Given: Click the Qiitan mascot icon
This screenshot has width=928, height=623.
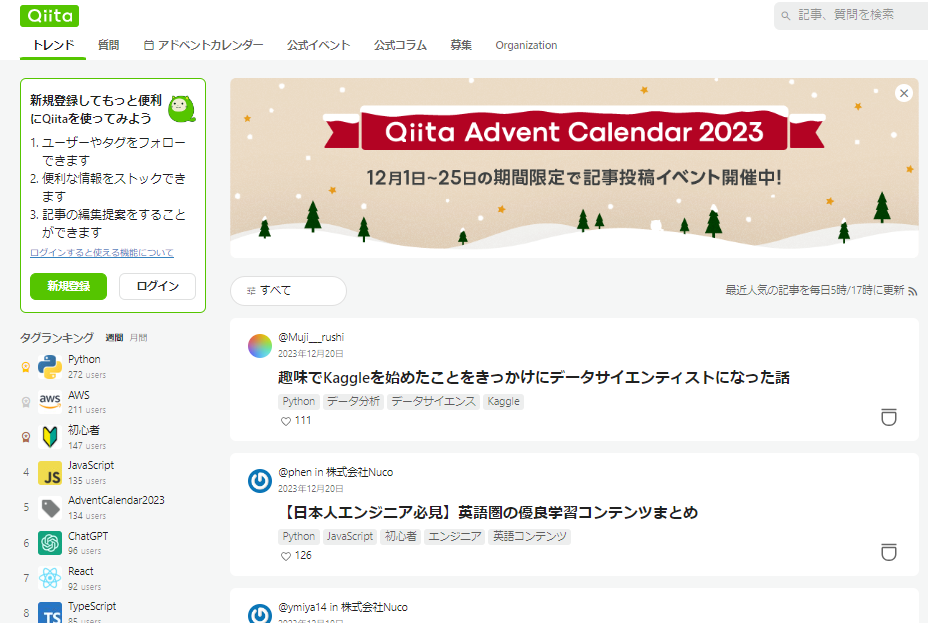Looking at the screenshot, I should 181,109.
